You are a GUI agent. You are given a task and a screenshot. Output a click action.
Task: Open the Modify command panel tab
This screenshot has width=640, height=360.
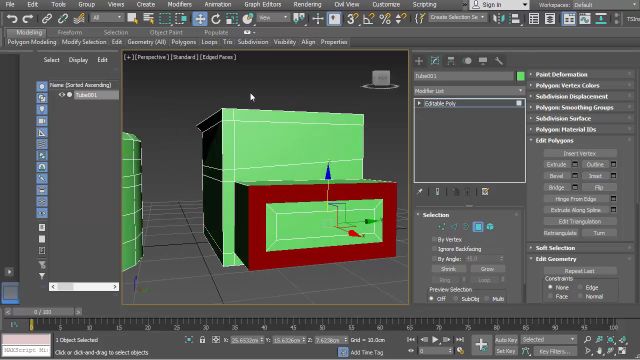click(435, 61)
